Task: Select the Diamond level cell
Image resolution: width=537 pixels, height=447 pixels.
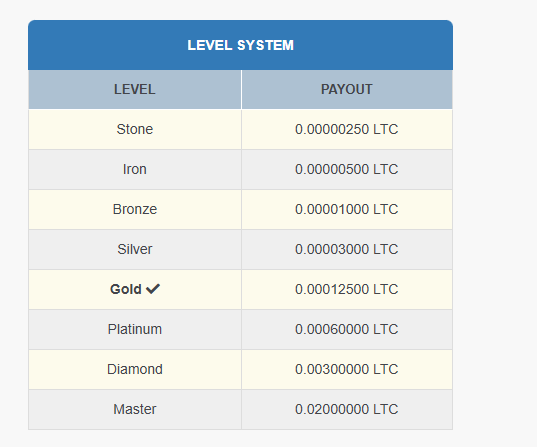Action: (135, 369)
